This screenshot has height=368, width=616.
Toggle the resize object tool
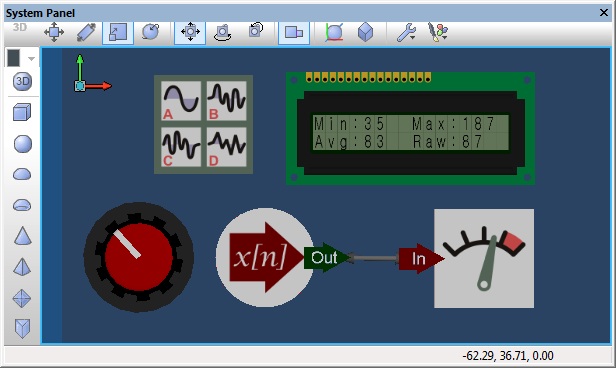tap(118, 32)
